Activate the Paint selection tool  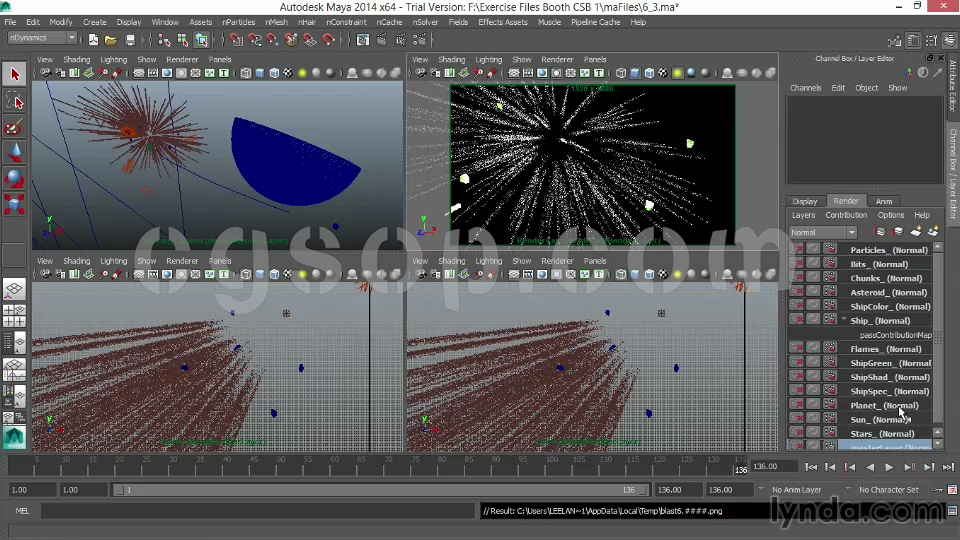click(x=15, y=127)
